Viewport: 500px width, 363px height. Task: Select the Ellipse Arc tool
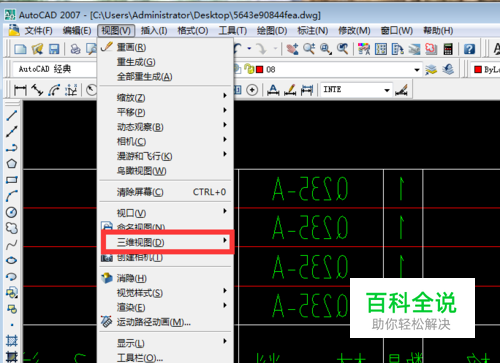[12, 276]
